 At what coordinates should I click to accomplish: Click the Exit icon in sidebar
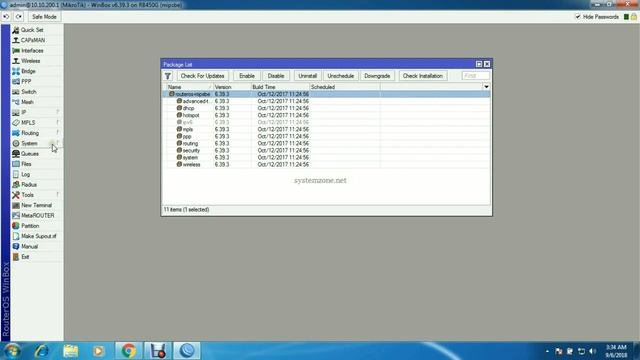16,257
